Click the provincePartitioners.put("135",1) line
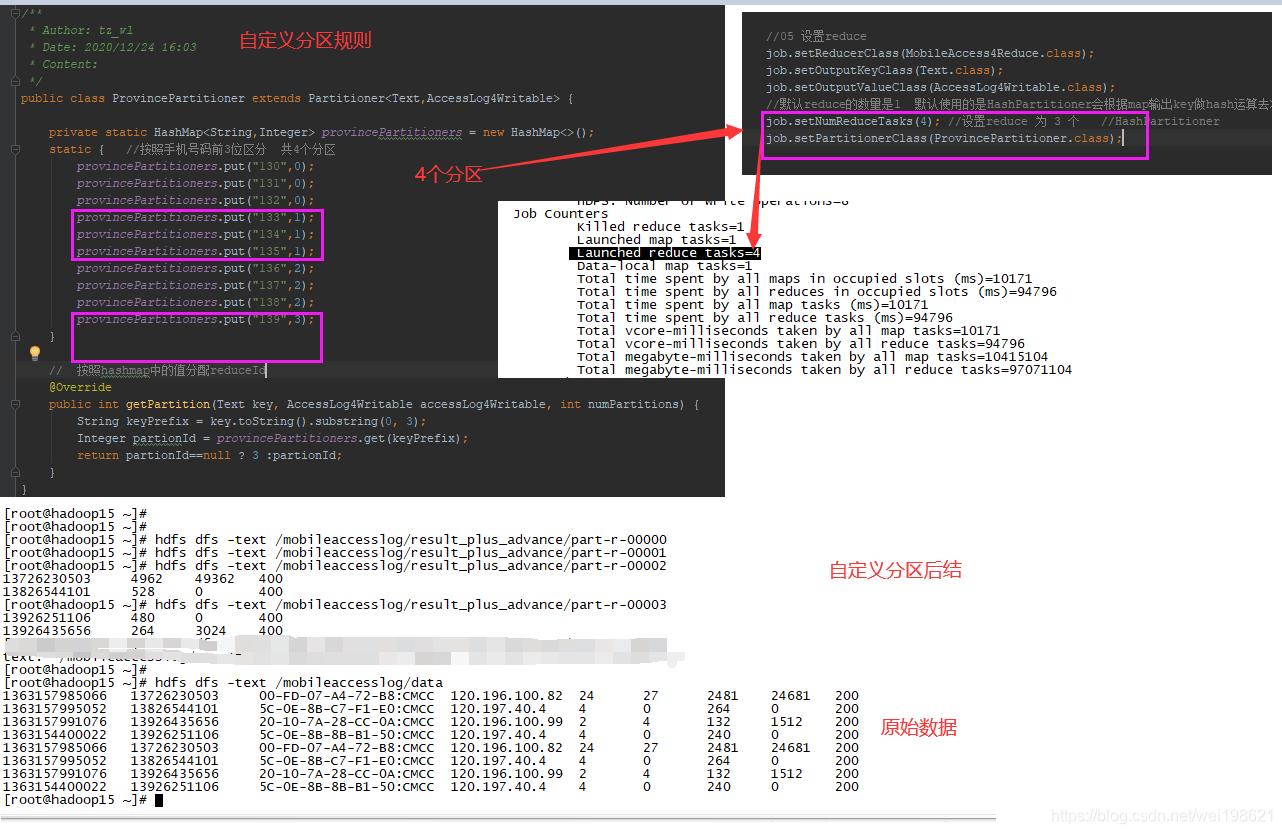Screen dimensions: 1282x834 coord(196,251)
